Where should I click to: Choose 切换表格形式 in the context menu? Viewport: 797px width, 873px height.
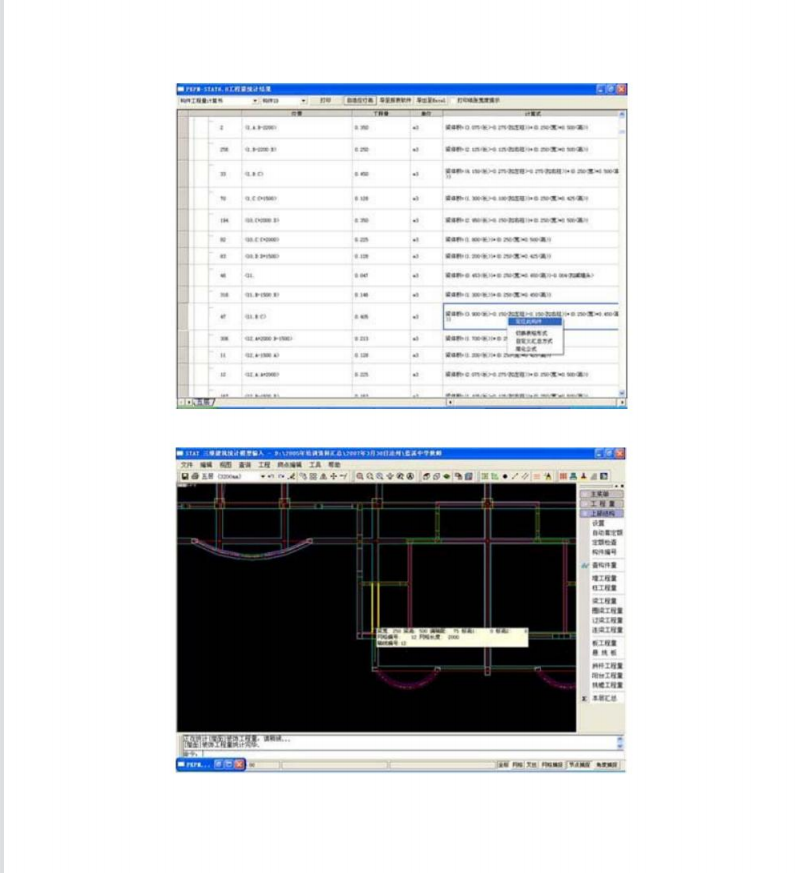pyautogui.click(x=531, y=333)
